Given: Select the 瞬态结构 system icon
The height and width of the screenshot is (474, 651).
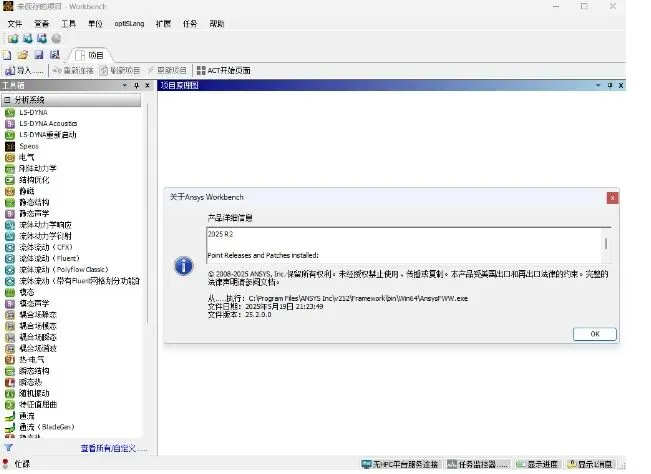Looking at the screenshot, I should point(10,371).
